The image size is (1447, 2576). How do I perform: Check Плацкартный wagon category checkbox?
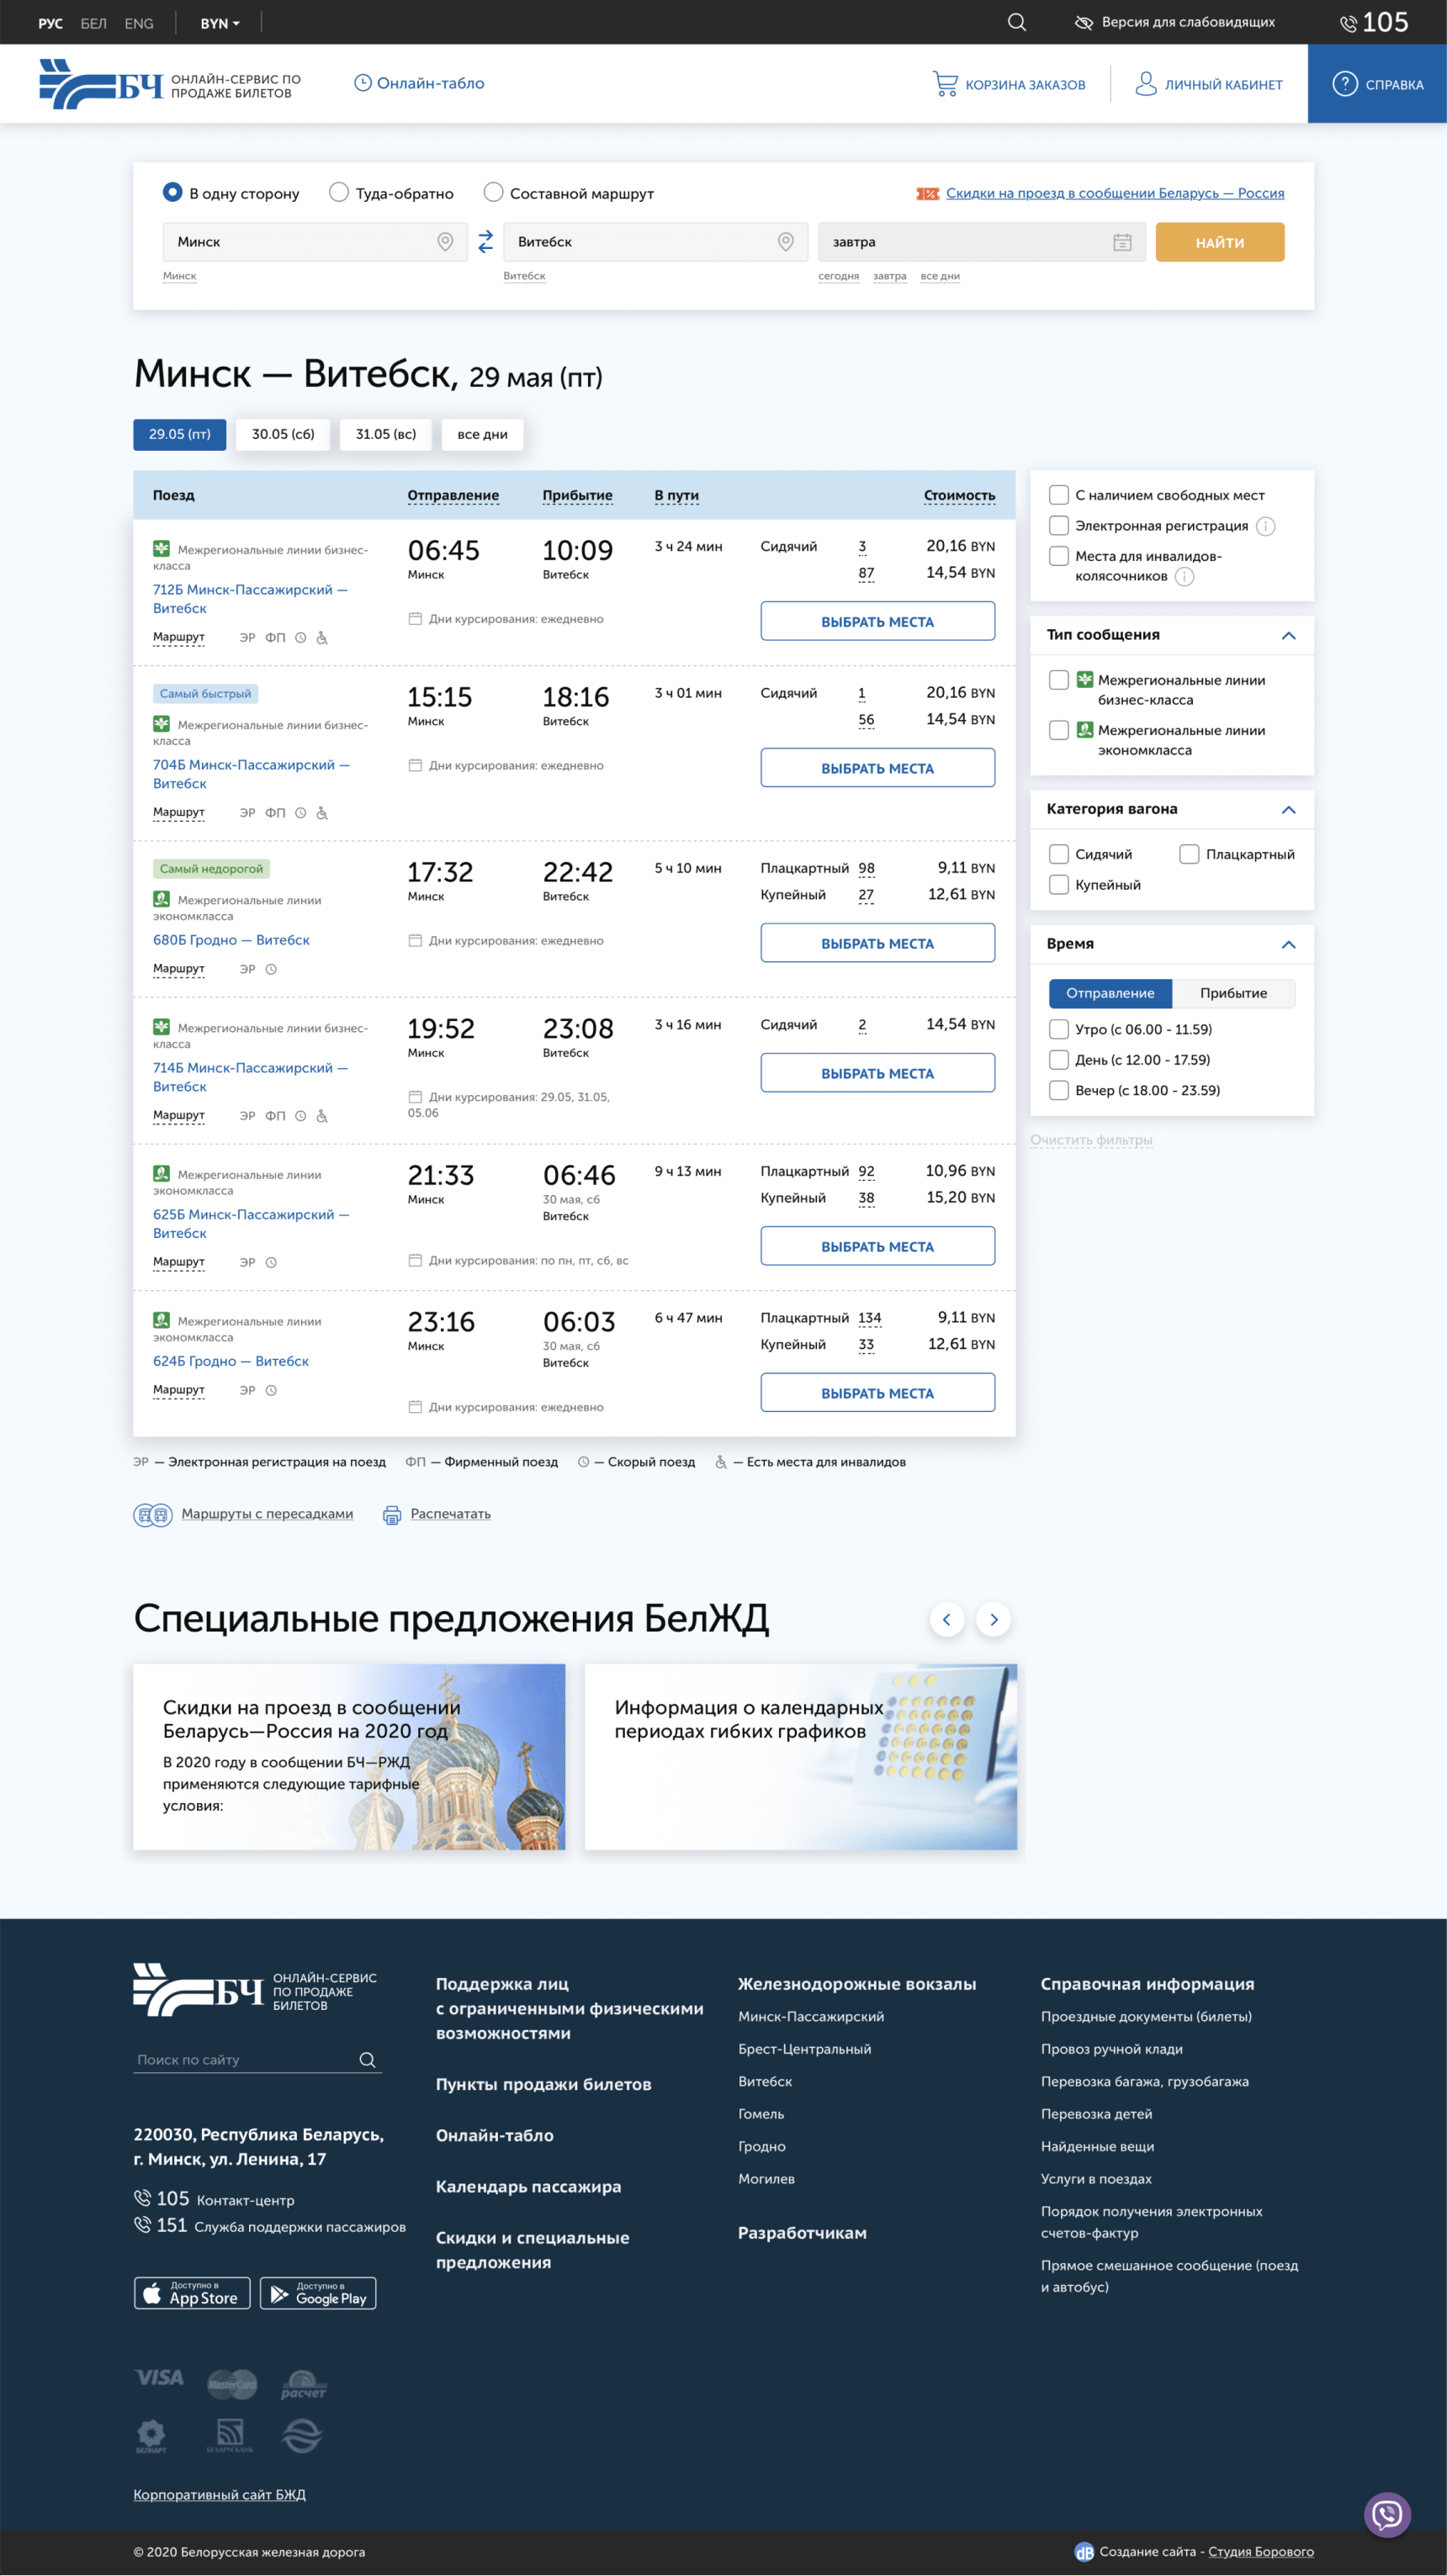(1189, 854)
